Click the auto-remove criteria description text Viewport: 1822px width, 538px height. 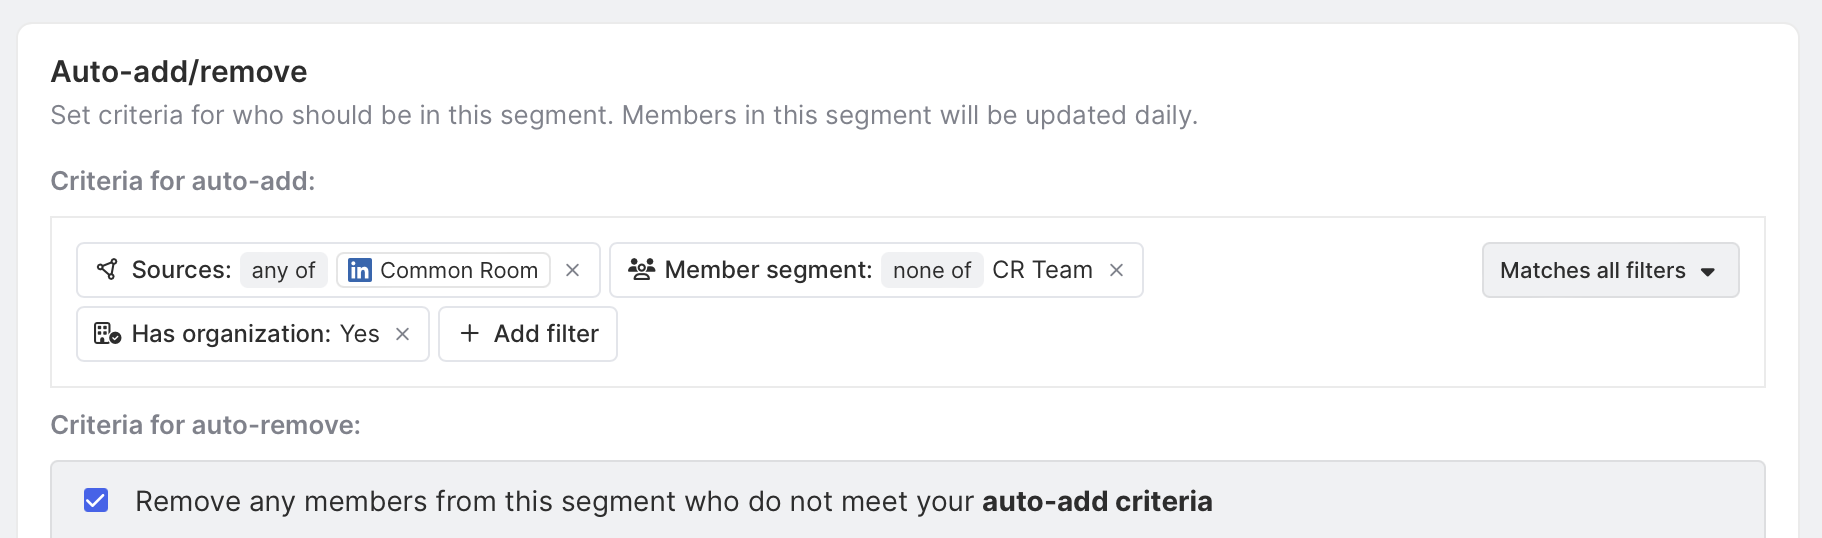[x=673, y=501]
